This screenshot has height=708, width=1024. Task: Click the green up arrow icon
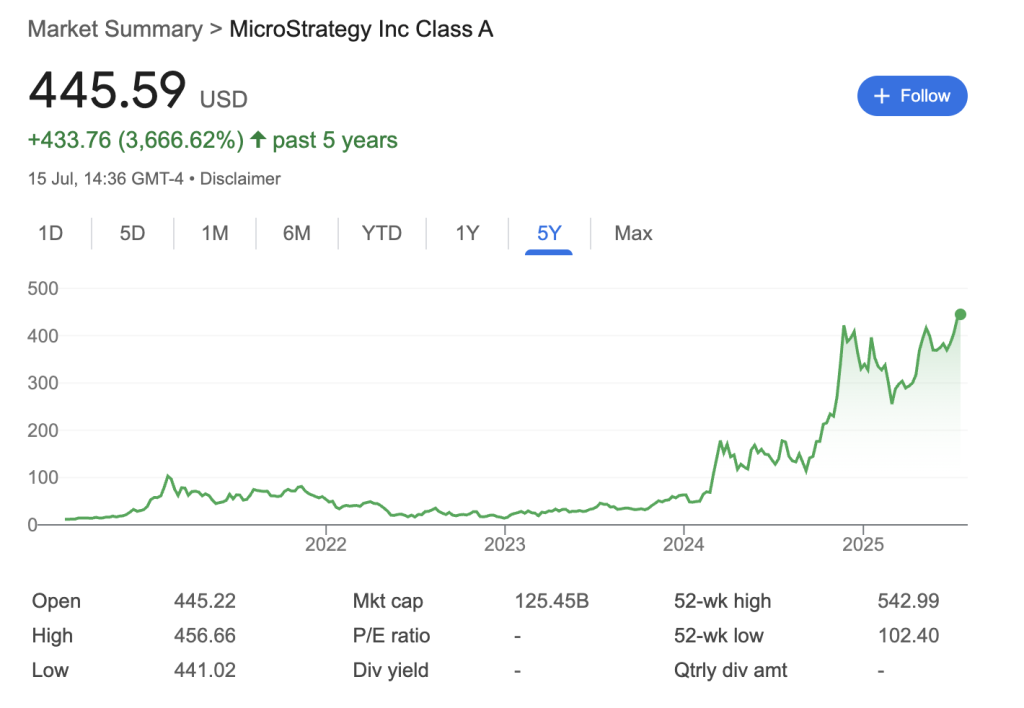coord(258,139)
